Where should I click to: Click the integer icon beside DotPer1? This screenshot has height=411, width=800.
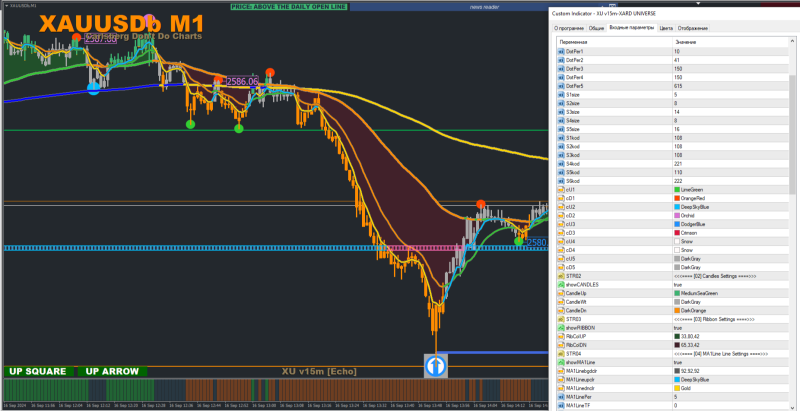click(x=562, y=52)
